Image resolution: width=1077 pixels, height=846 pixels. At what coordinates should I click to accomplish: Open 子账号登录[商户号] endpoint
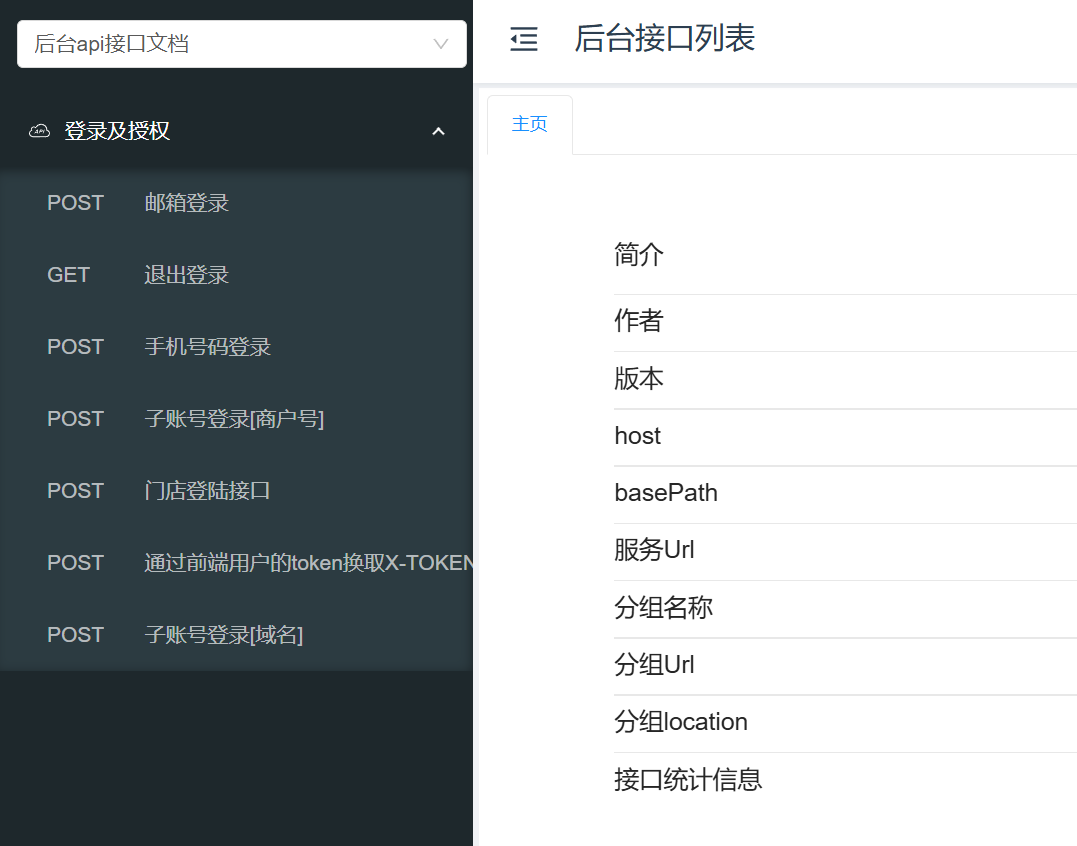234,419
